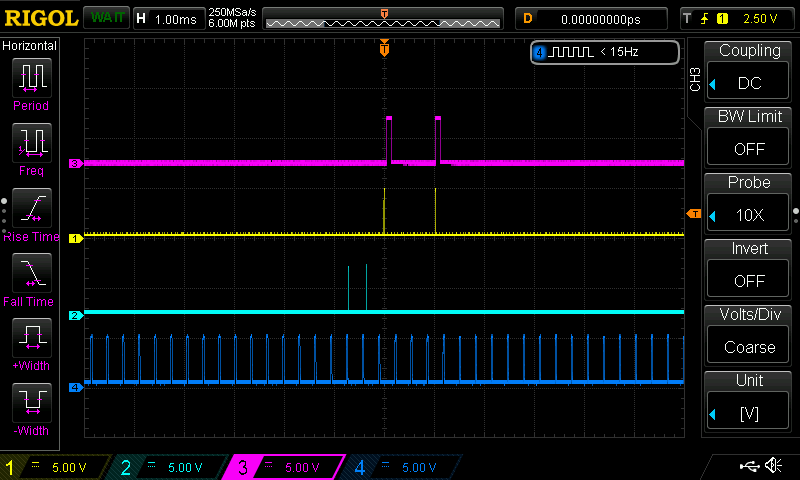Select the -Width measurement icon

pos(30,405)
